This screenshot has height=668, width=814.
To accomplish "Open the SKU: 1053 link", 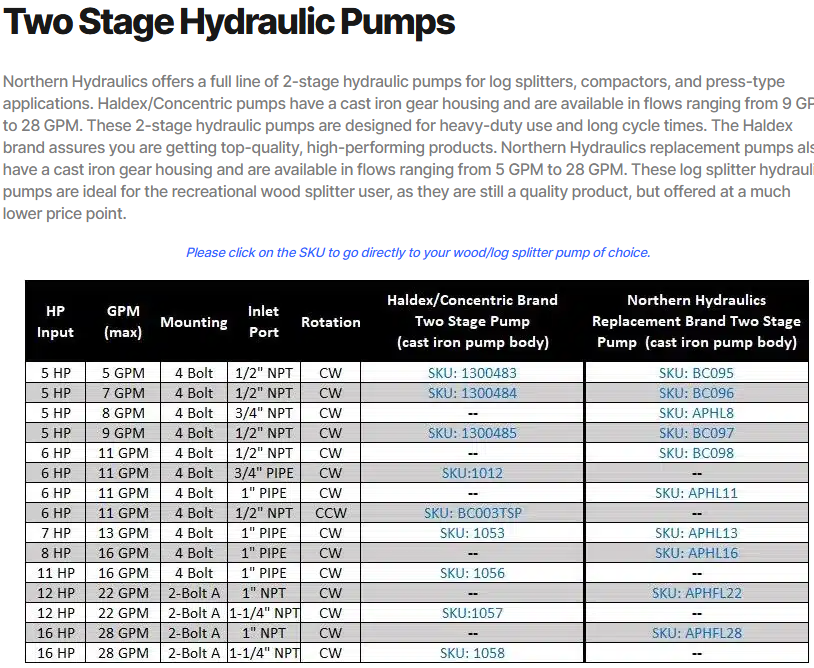I will pyautogui.click(x=472, y=533).
